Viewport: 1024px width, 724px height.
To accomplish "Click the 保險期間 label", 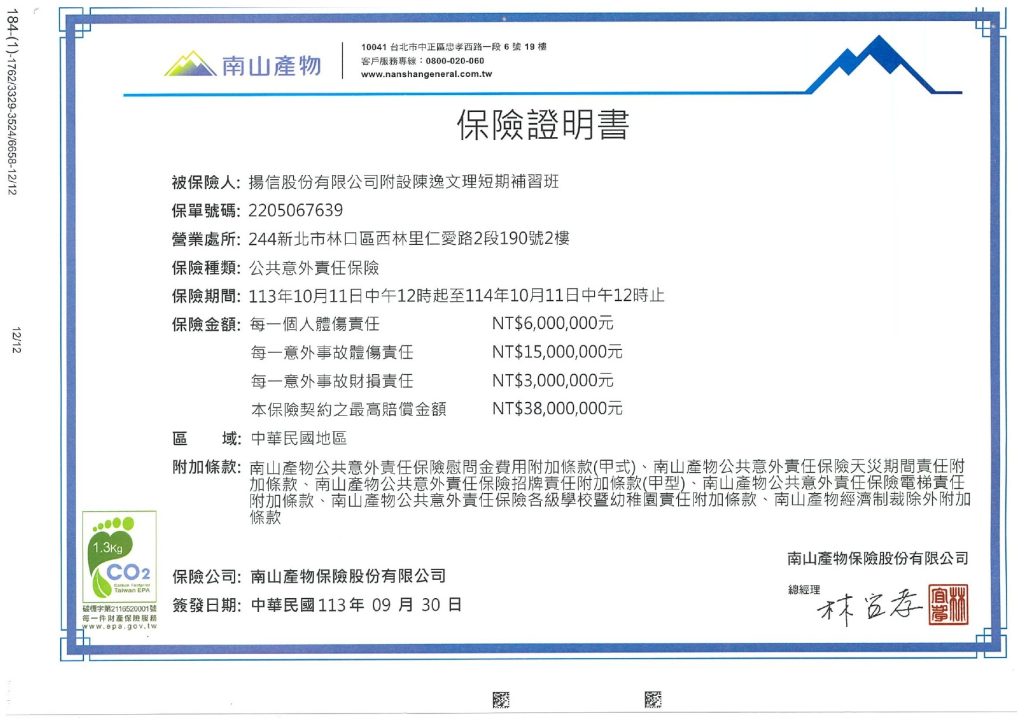I will (x=206, y=296).
